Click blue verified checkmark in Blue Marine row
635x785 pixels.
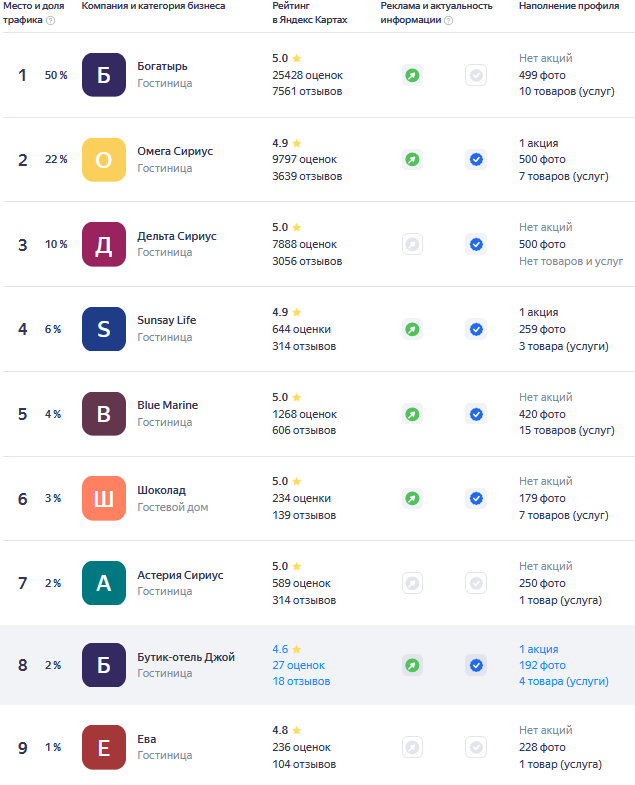coord(476,415)
